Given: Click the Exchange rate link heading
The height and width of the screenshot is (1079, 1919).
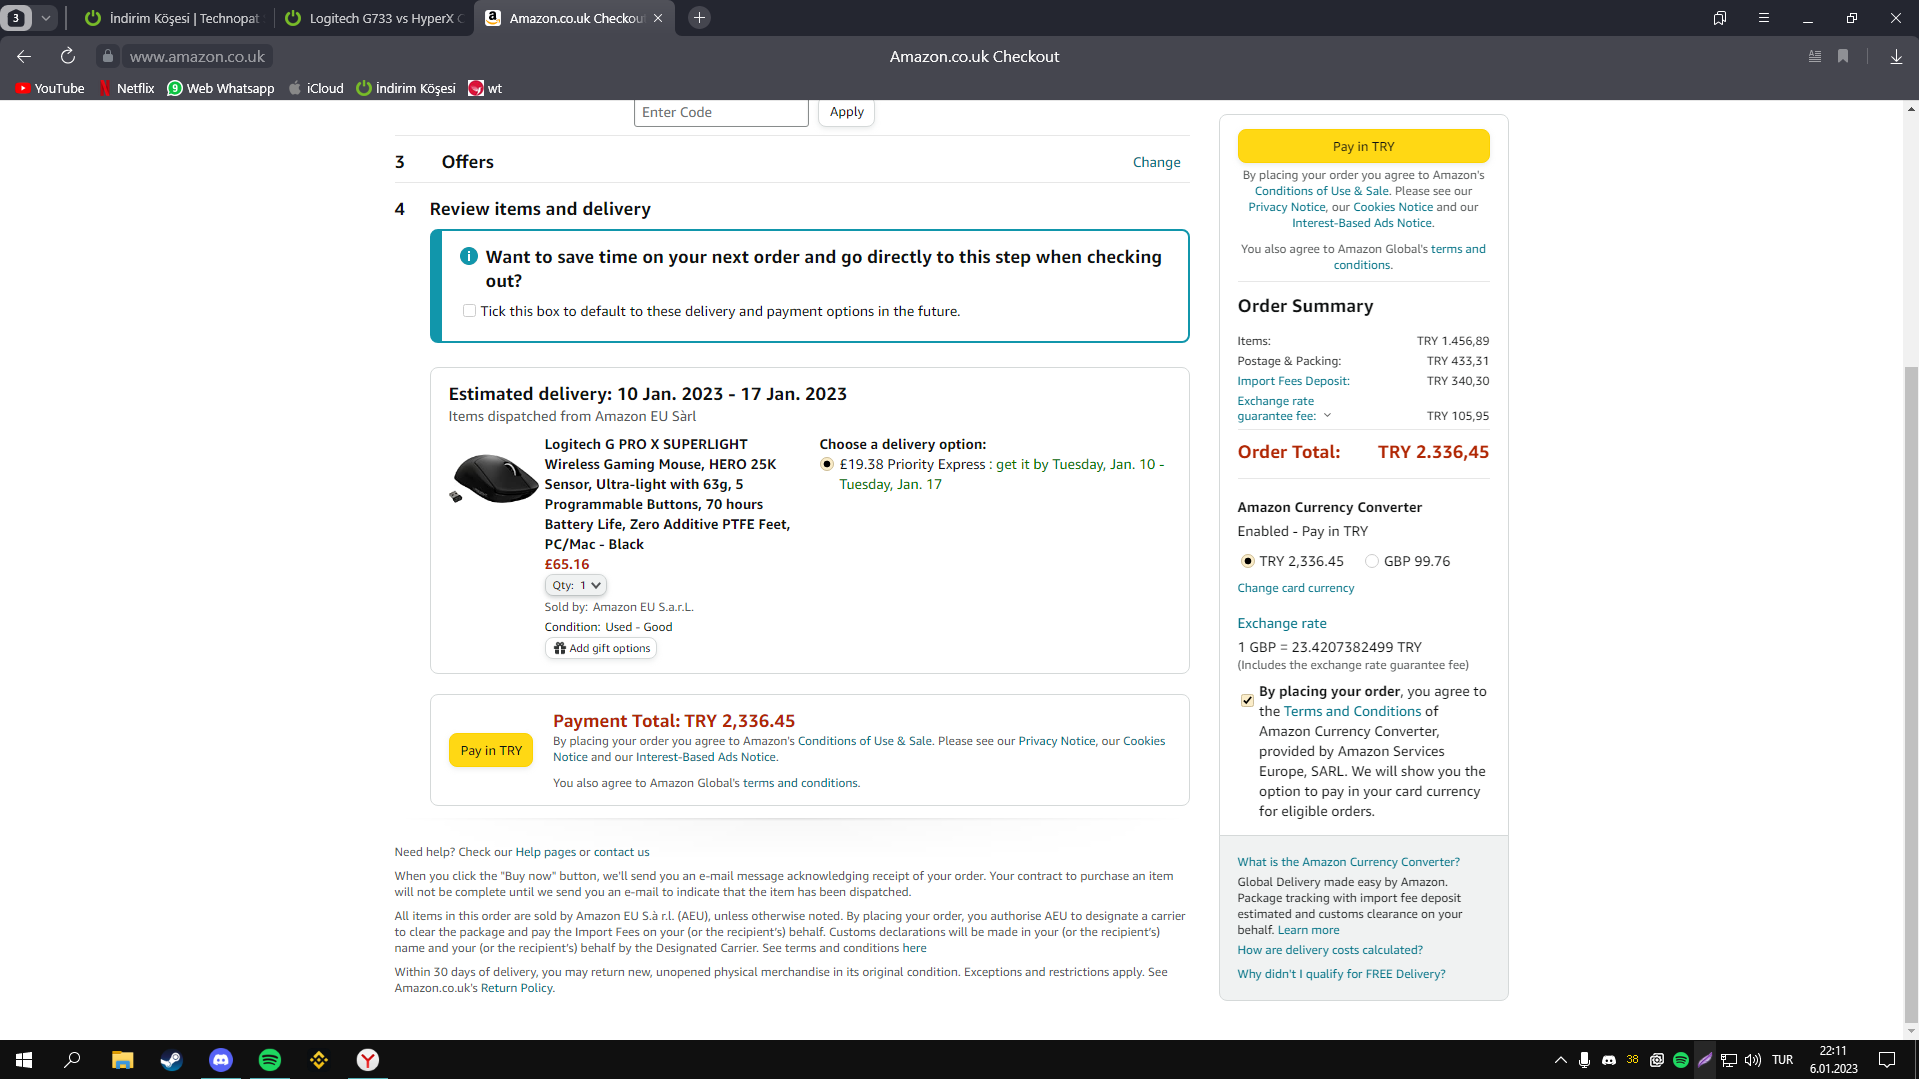Looking at the screenshot, I should [1282, 623].
